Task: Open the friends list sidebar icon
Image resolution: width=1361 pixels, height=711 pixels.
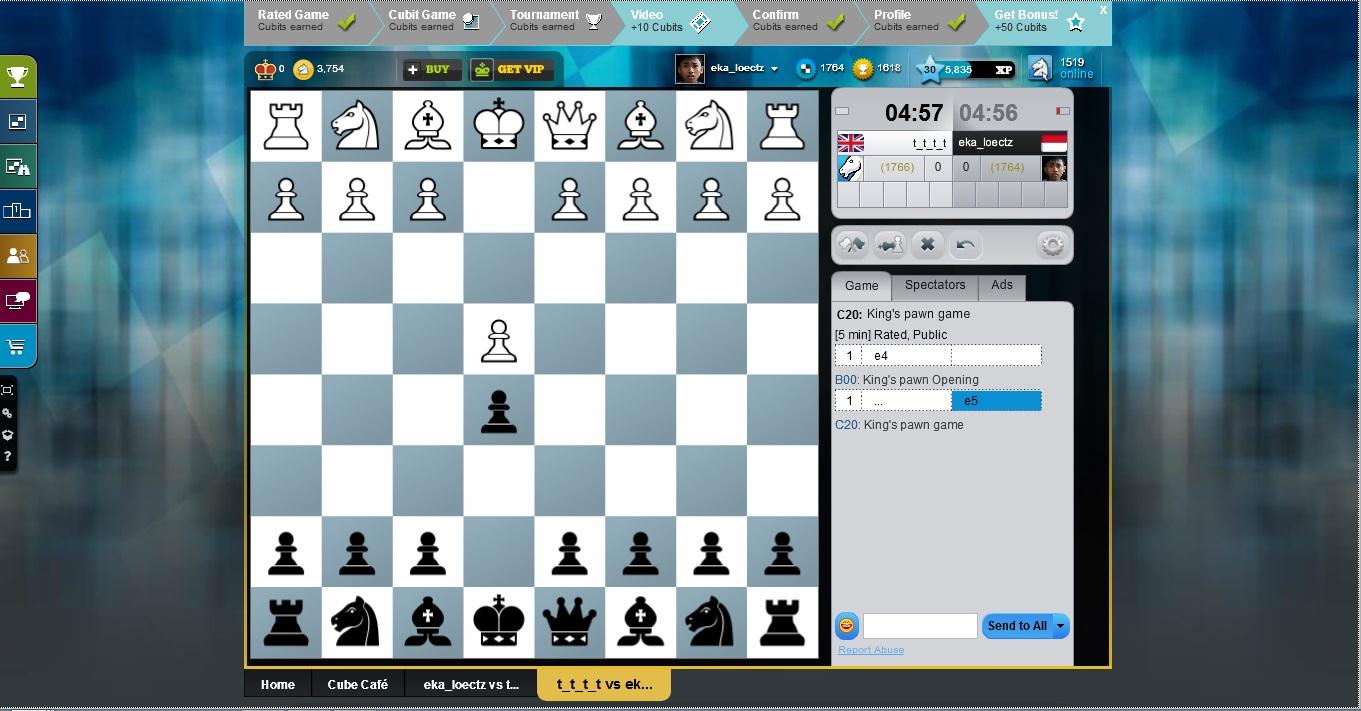Action: [x=17, y=256]
